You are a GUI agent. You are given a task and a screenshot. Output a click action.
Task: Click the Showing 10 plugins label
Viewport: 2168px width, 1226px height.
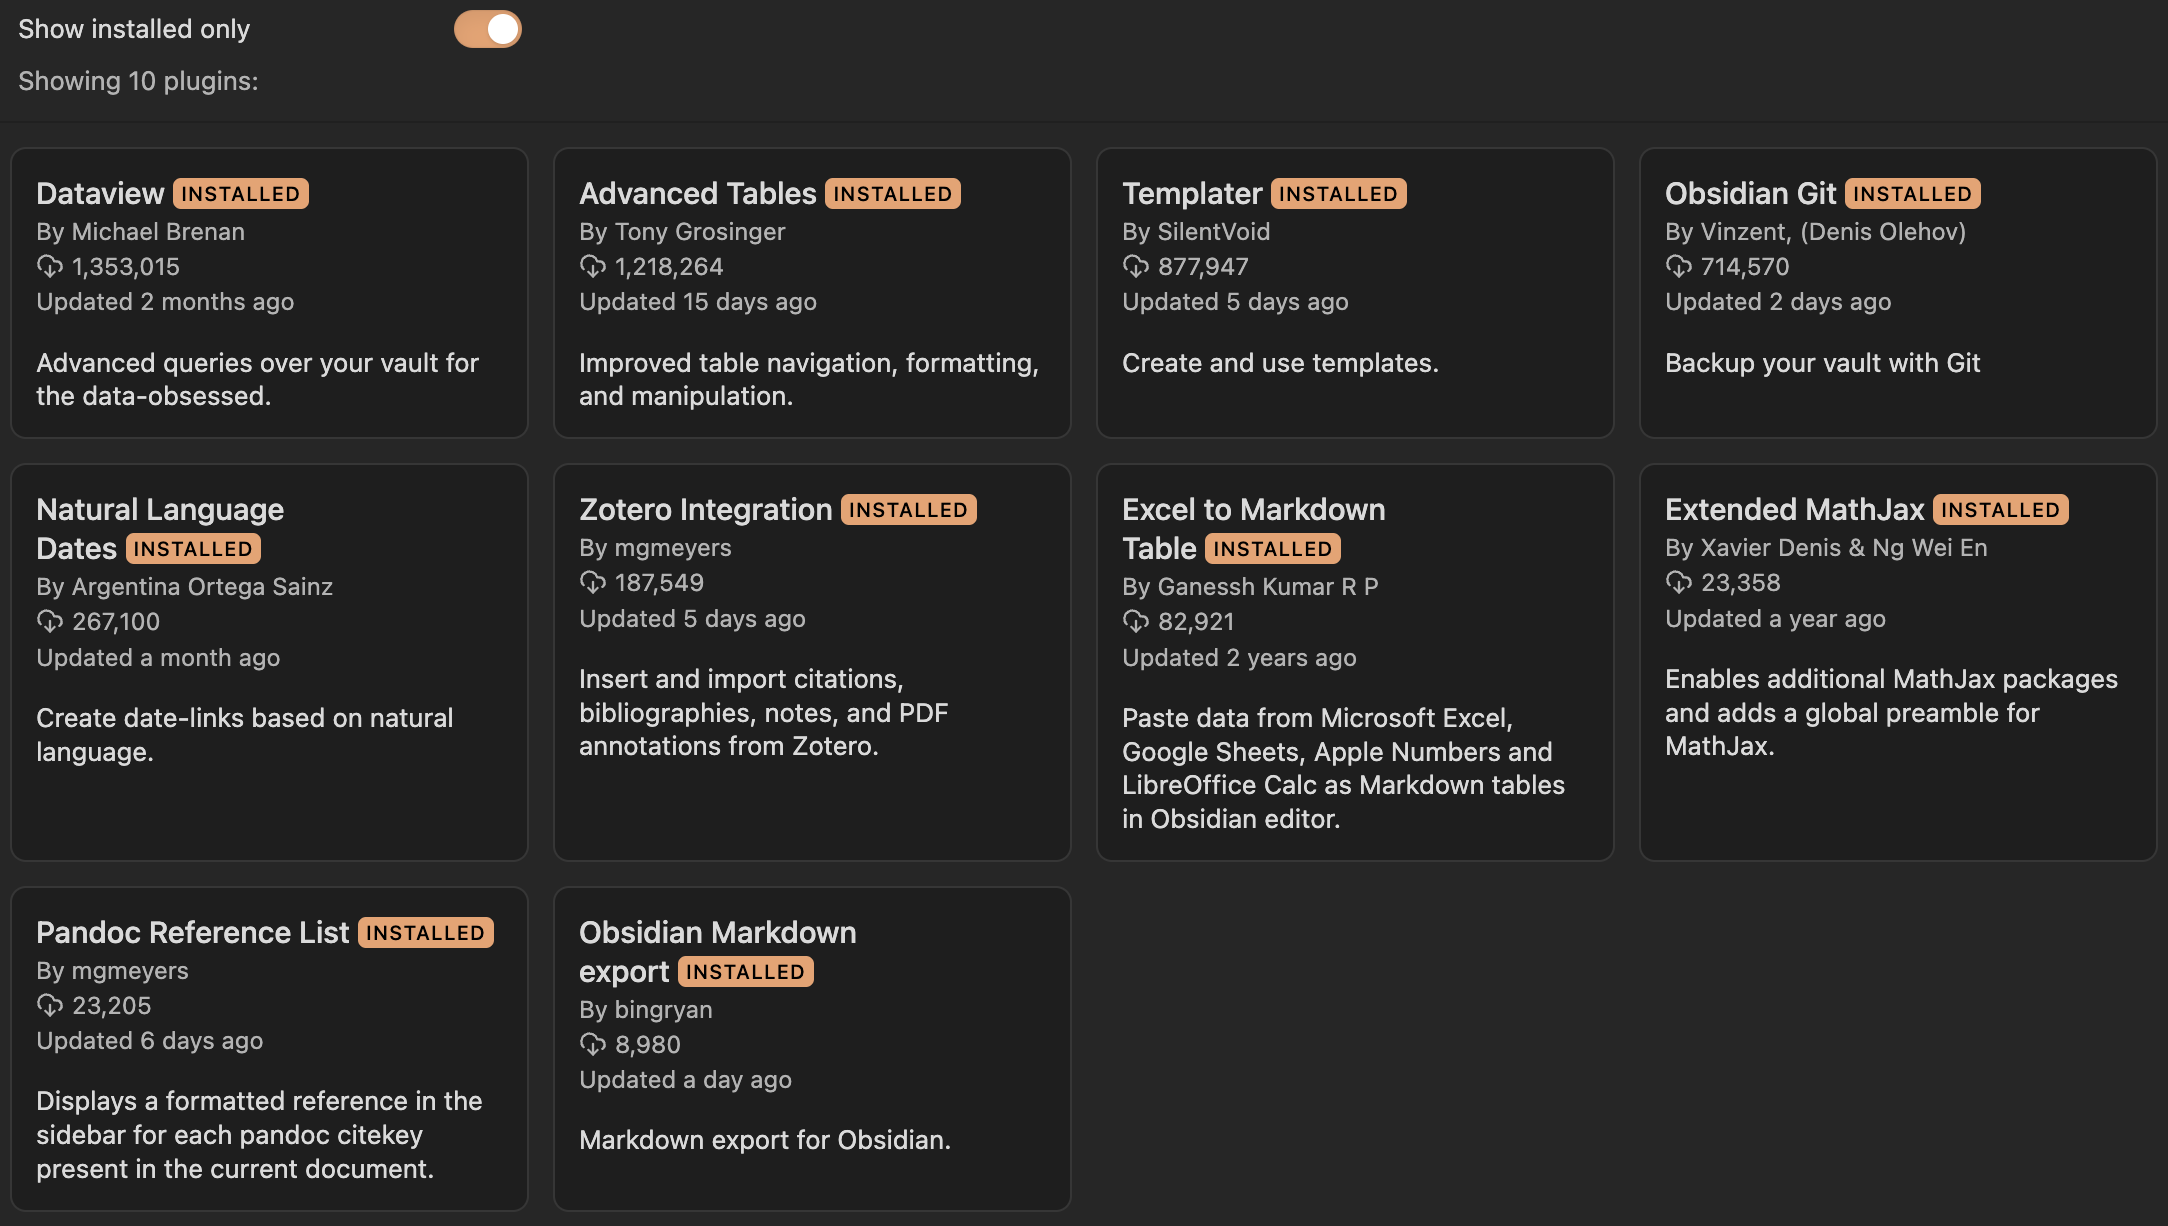(138, 81)
